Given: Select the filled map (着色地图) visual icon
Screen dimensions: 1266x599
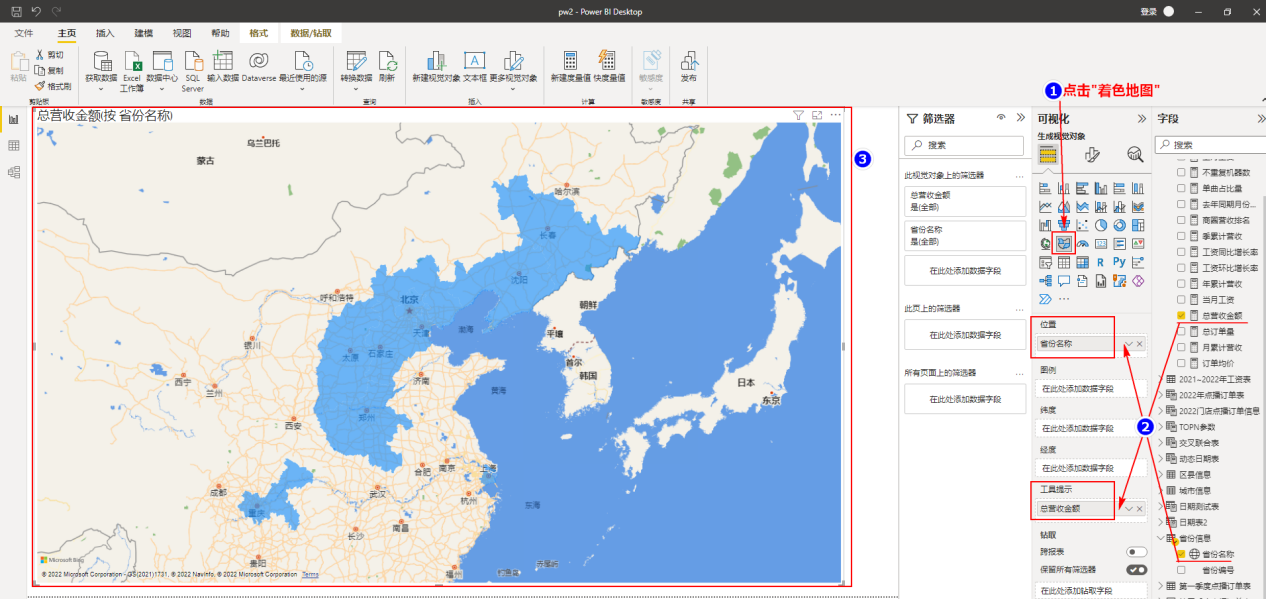Looking at the screenshot, I should 1064,243.
